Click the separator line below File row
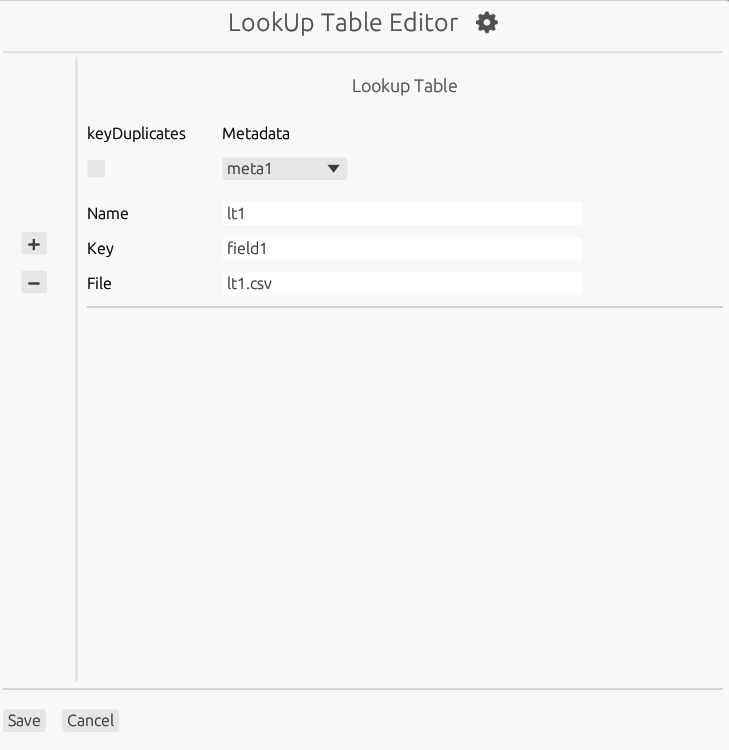 [405, 307]
